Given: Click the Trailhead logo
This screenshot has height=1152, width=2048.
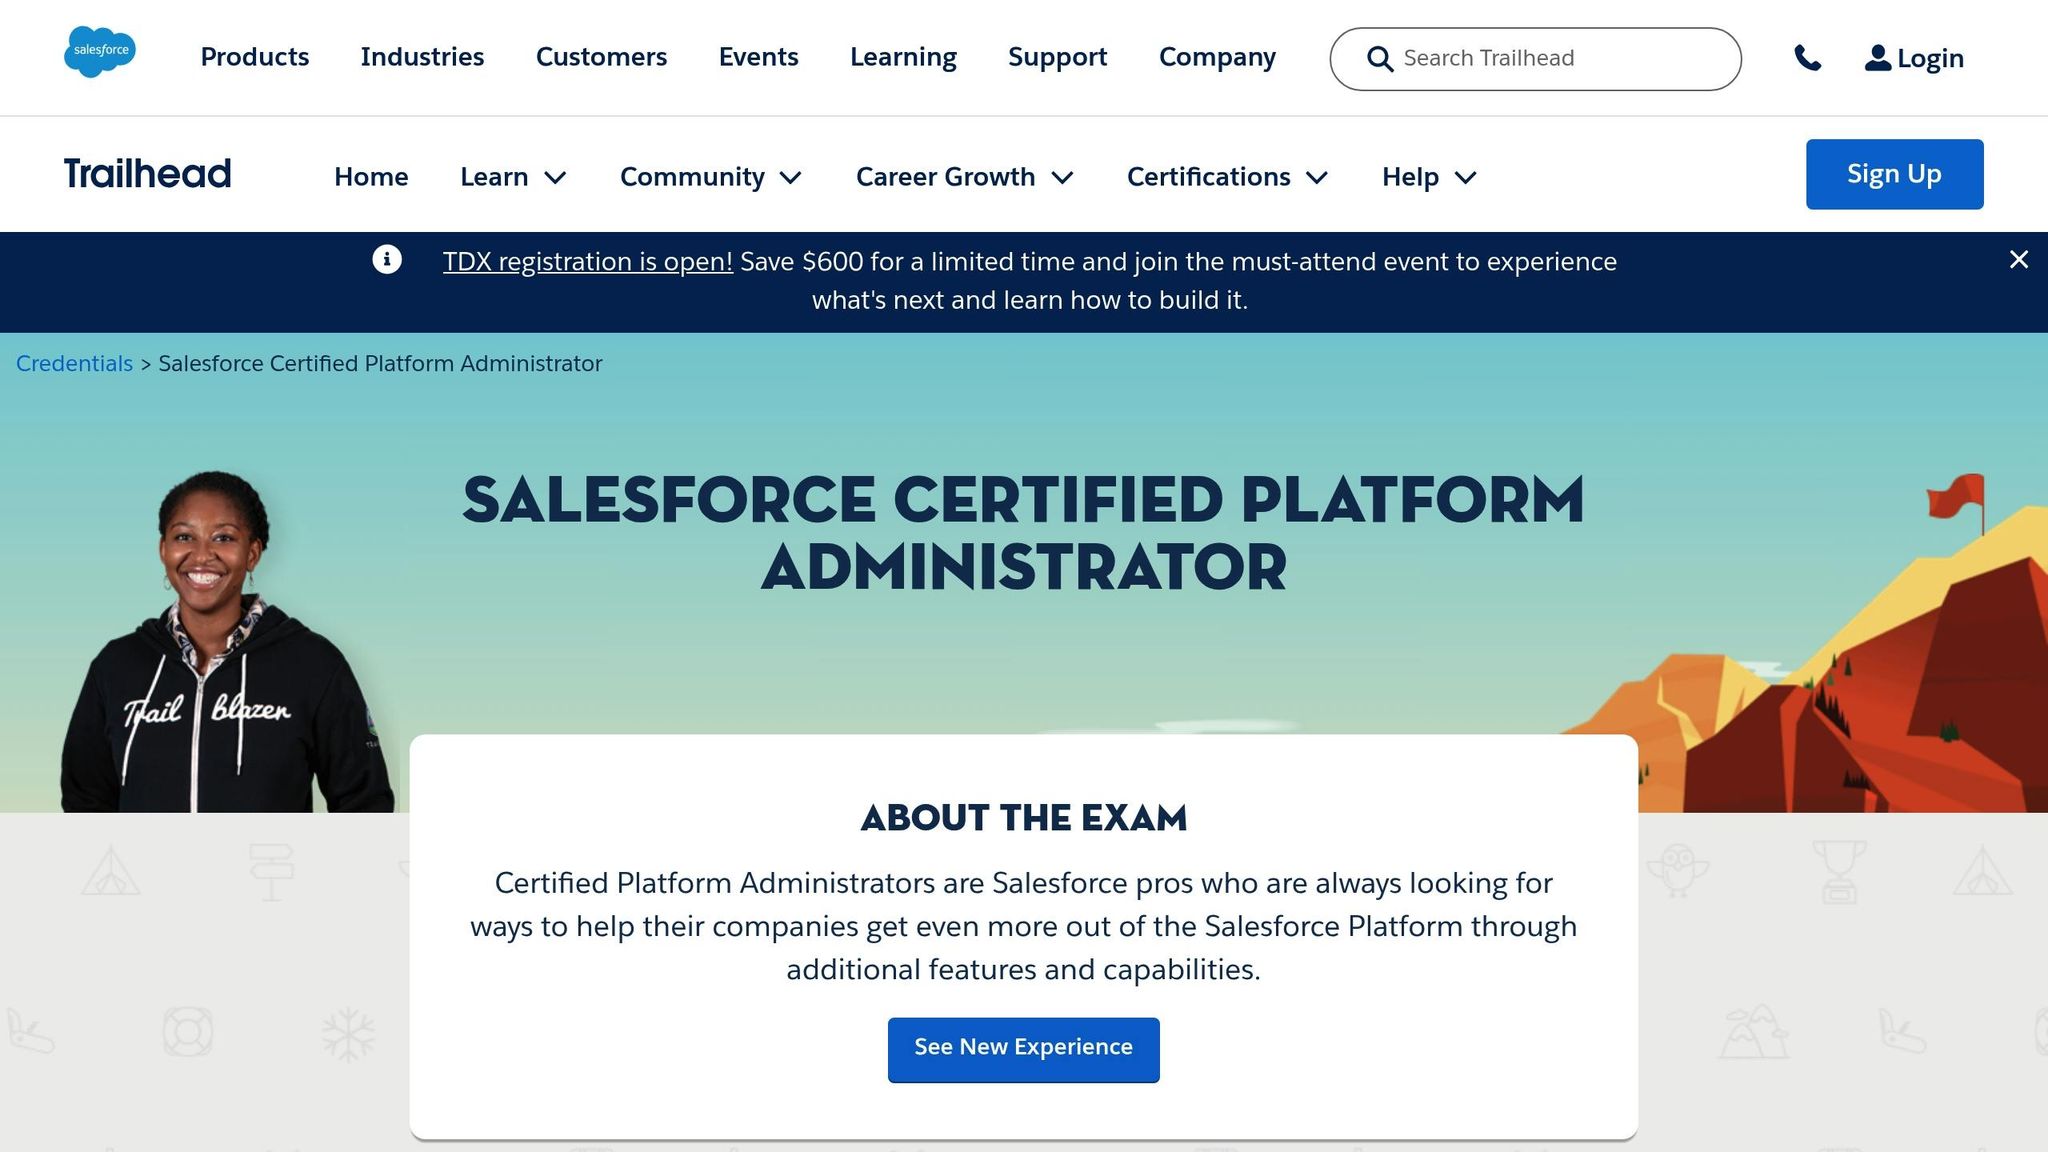Looking at the screenshot, I should click(x=147, y=173).
